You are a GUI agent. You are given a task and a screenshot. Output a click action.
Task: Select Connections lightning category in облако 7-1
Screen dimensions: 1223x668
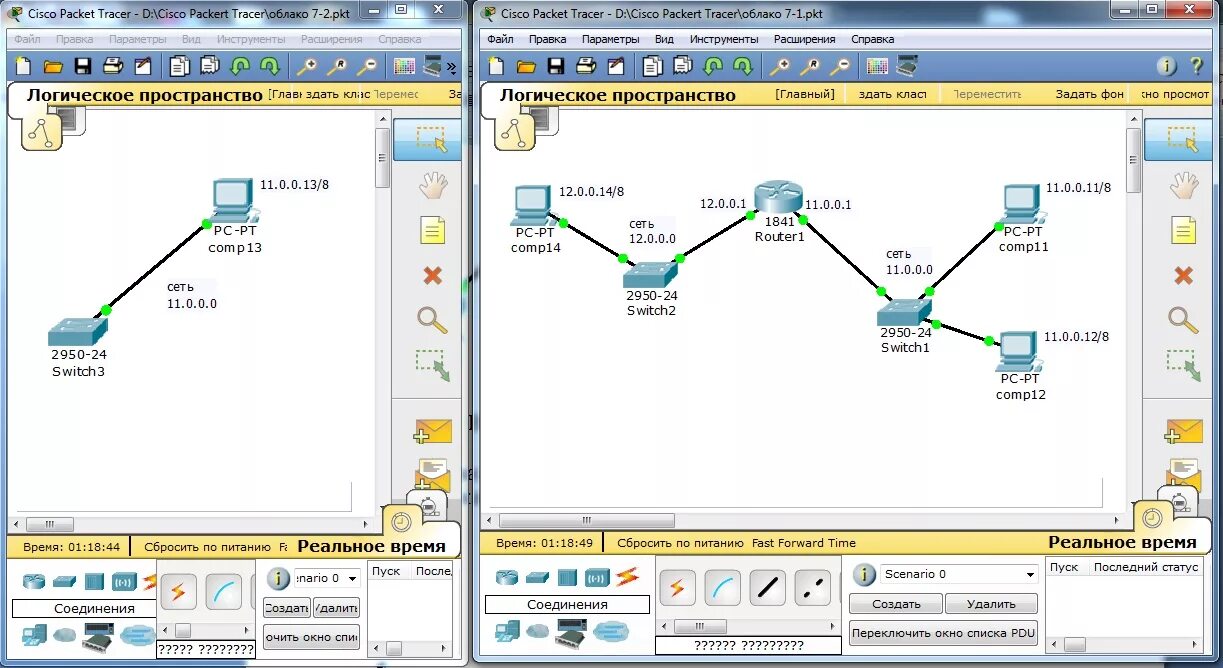click(627, 577)
